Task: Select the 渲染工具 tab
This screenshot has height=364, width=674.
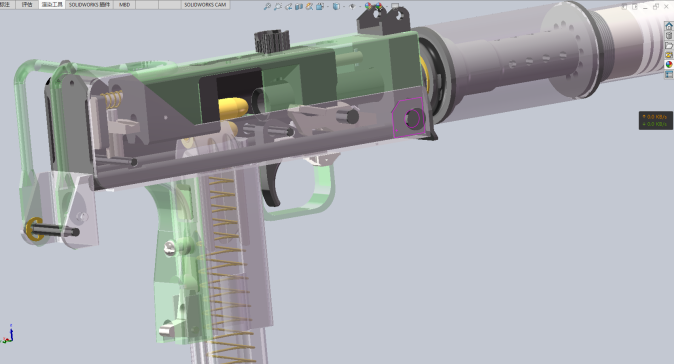Action: pos(52,5)
